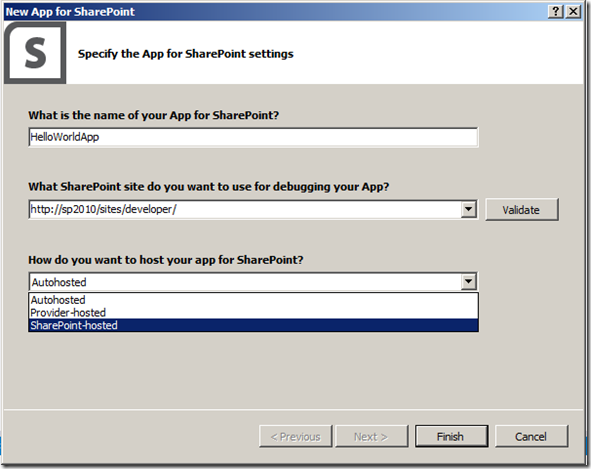Collapse the hosting dropdown using its arrow
This screenshot has height=469, width=591.
coord(469,282)
